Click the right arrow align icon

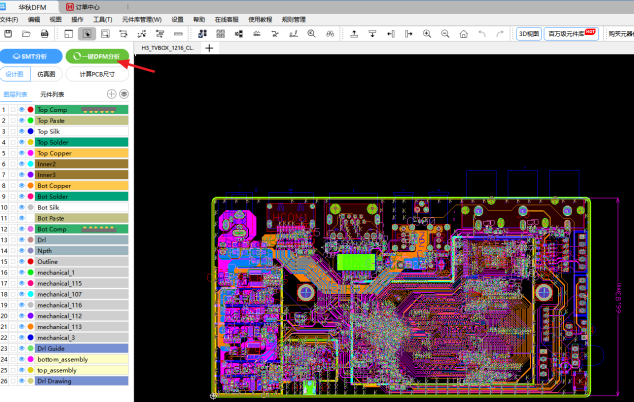[x=409, y=34]
